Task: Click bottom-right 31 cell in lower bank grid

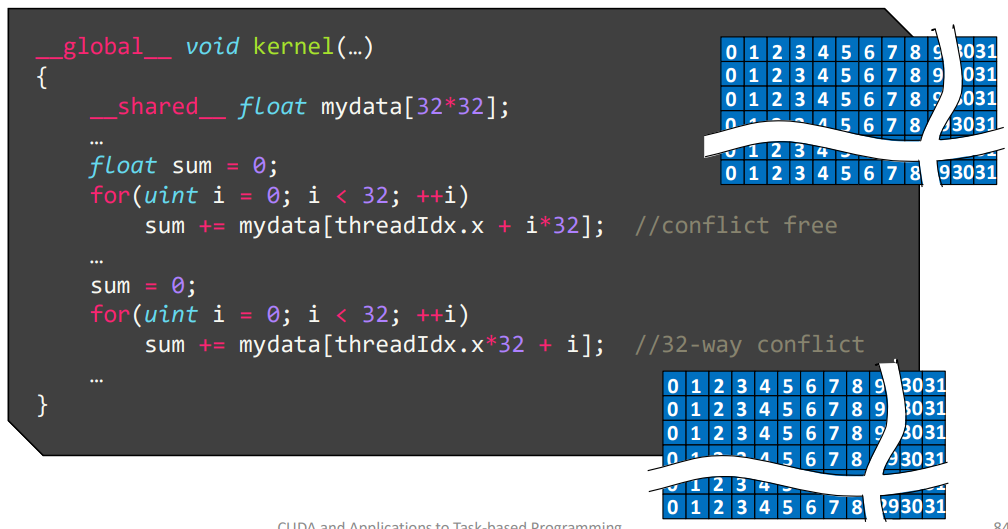Action: coord(934,507)
